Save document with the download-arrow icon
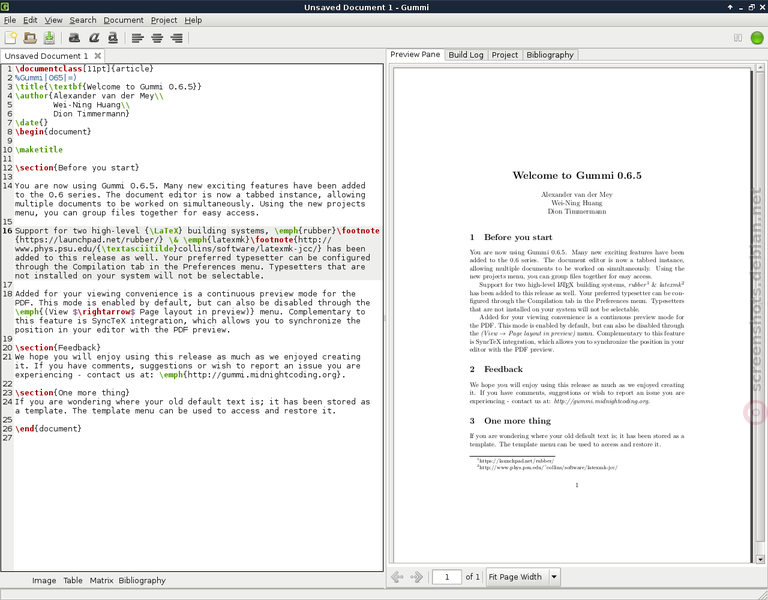The width and height of the screenshot is (768, 600). (x=49, y=38)
